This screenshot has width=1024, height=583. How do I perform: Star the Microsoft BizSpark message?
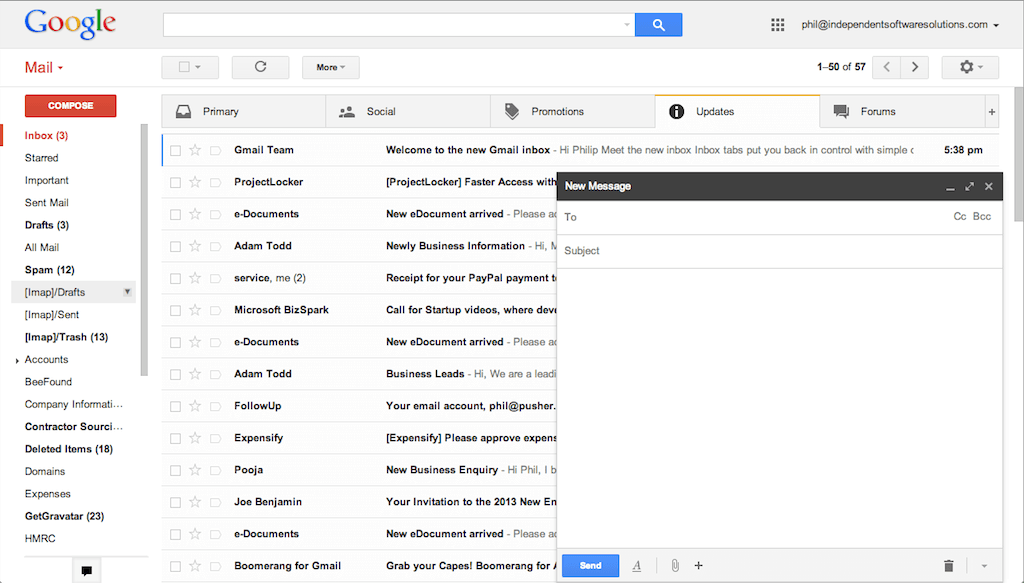195,310
